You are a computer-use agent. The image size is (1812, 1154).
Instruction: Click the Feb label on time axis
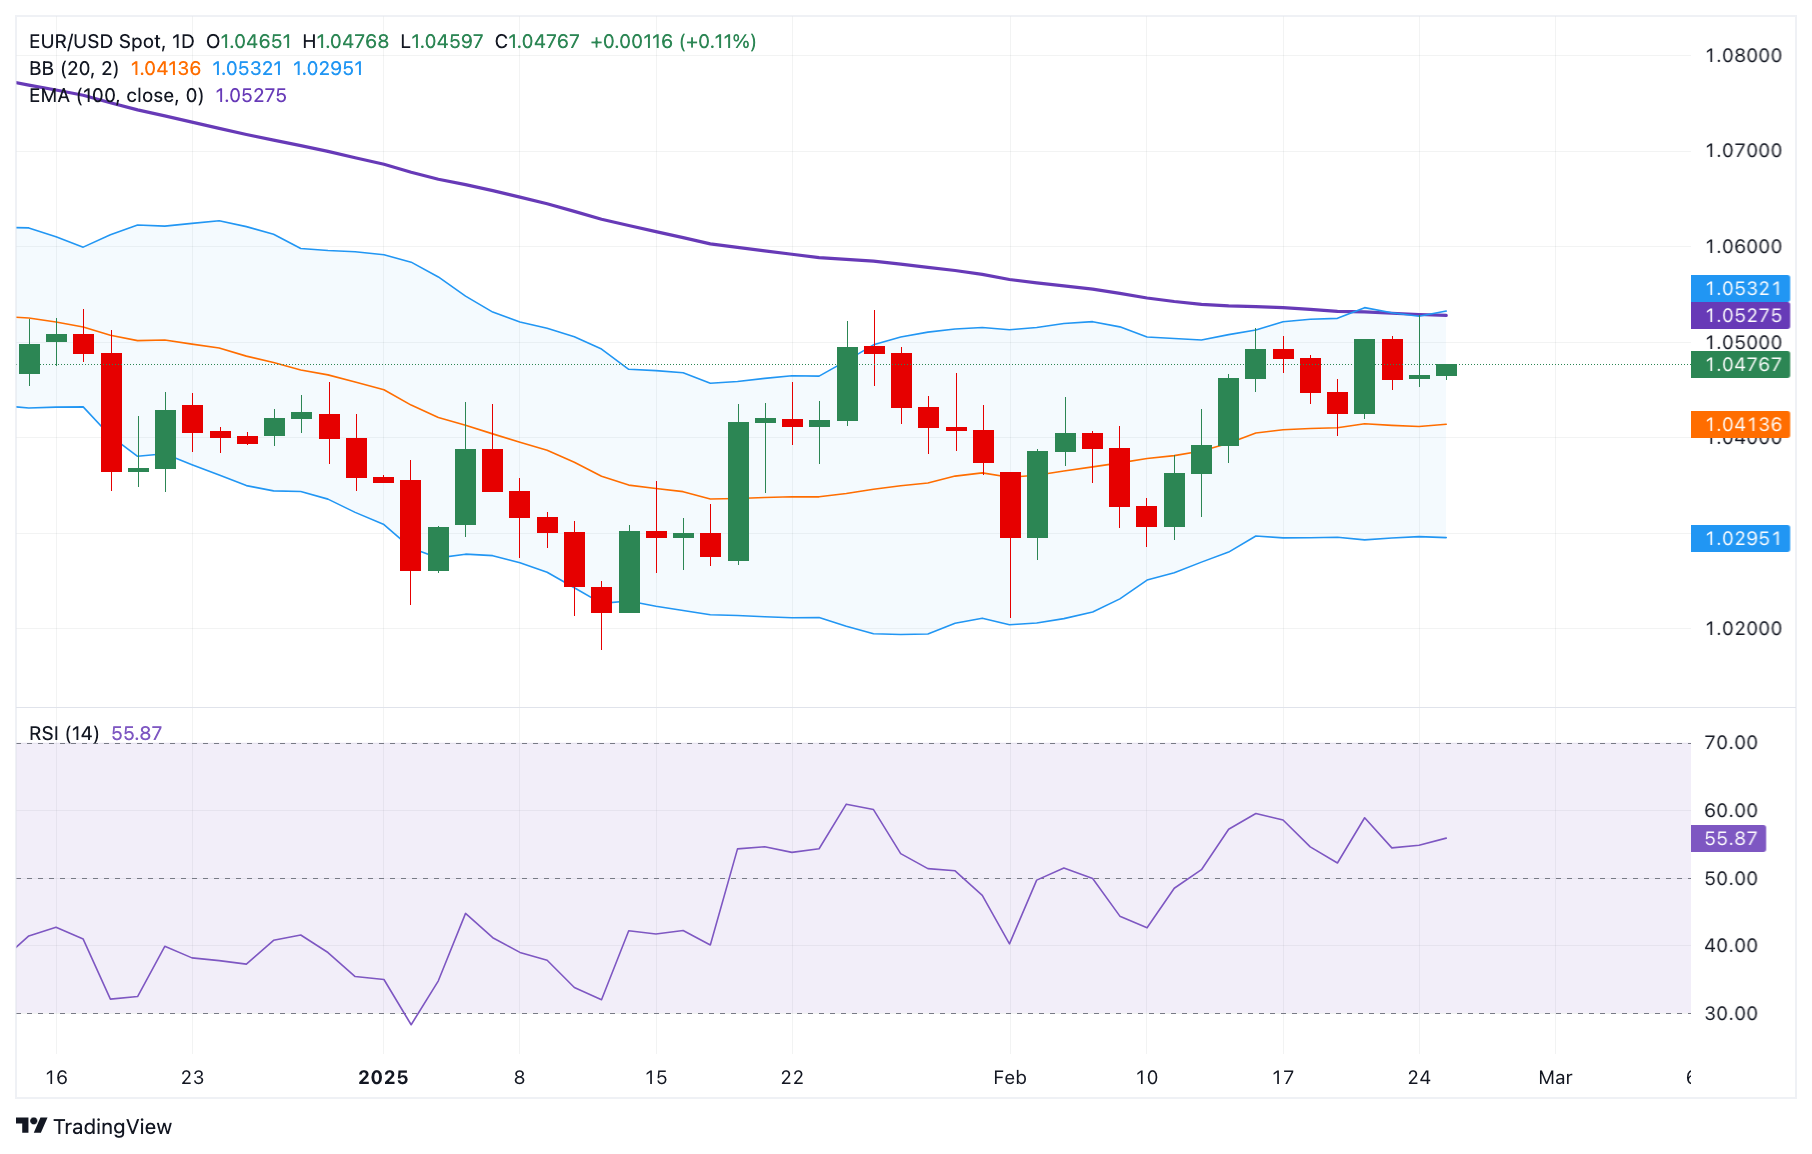(1009, 1077)
